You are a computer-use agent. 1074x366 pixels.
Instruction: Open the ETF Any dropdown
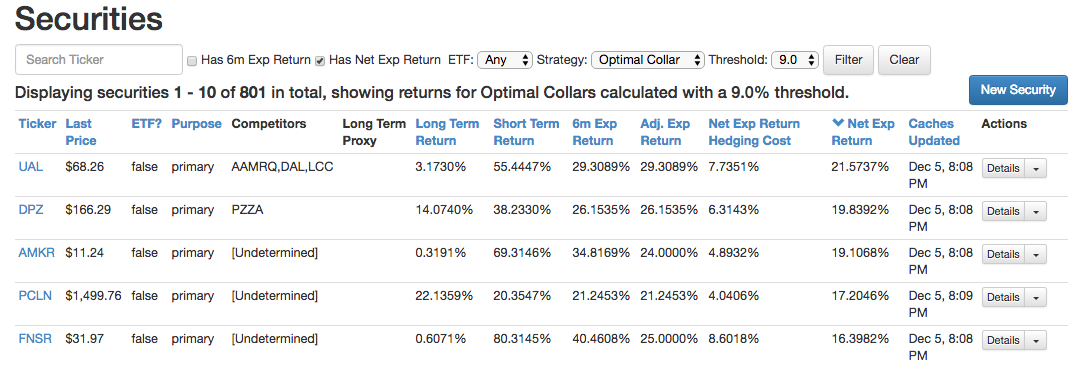[505, 60]
